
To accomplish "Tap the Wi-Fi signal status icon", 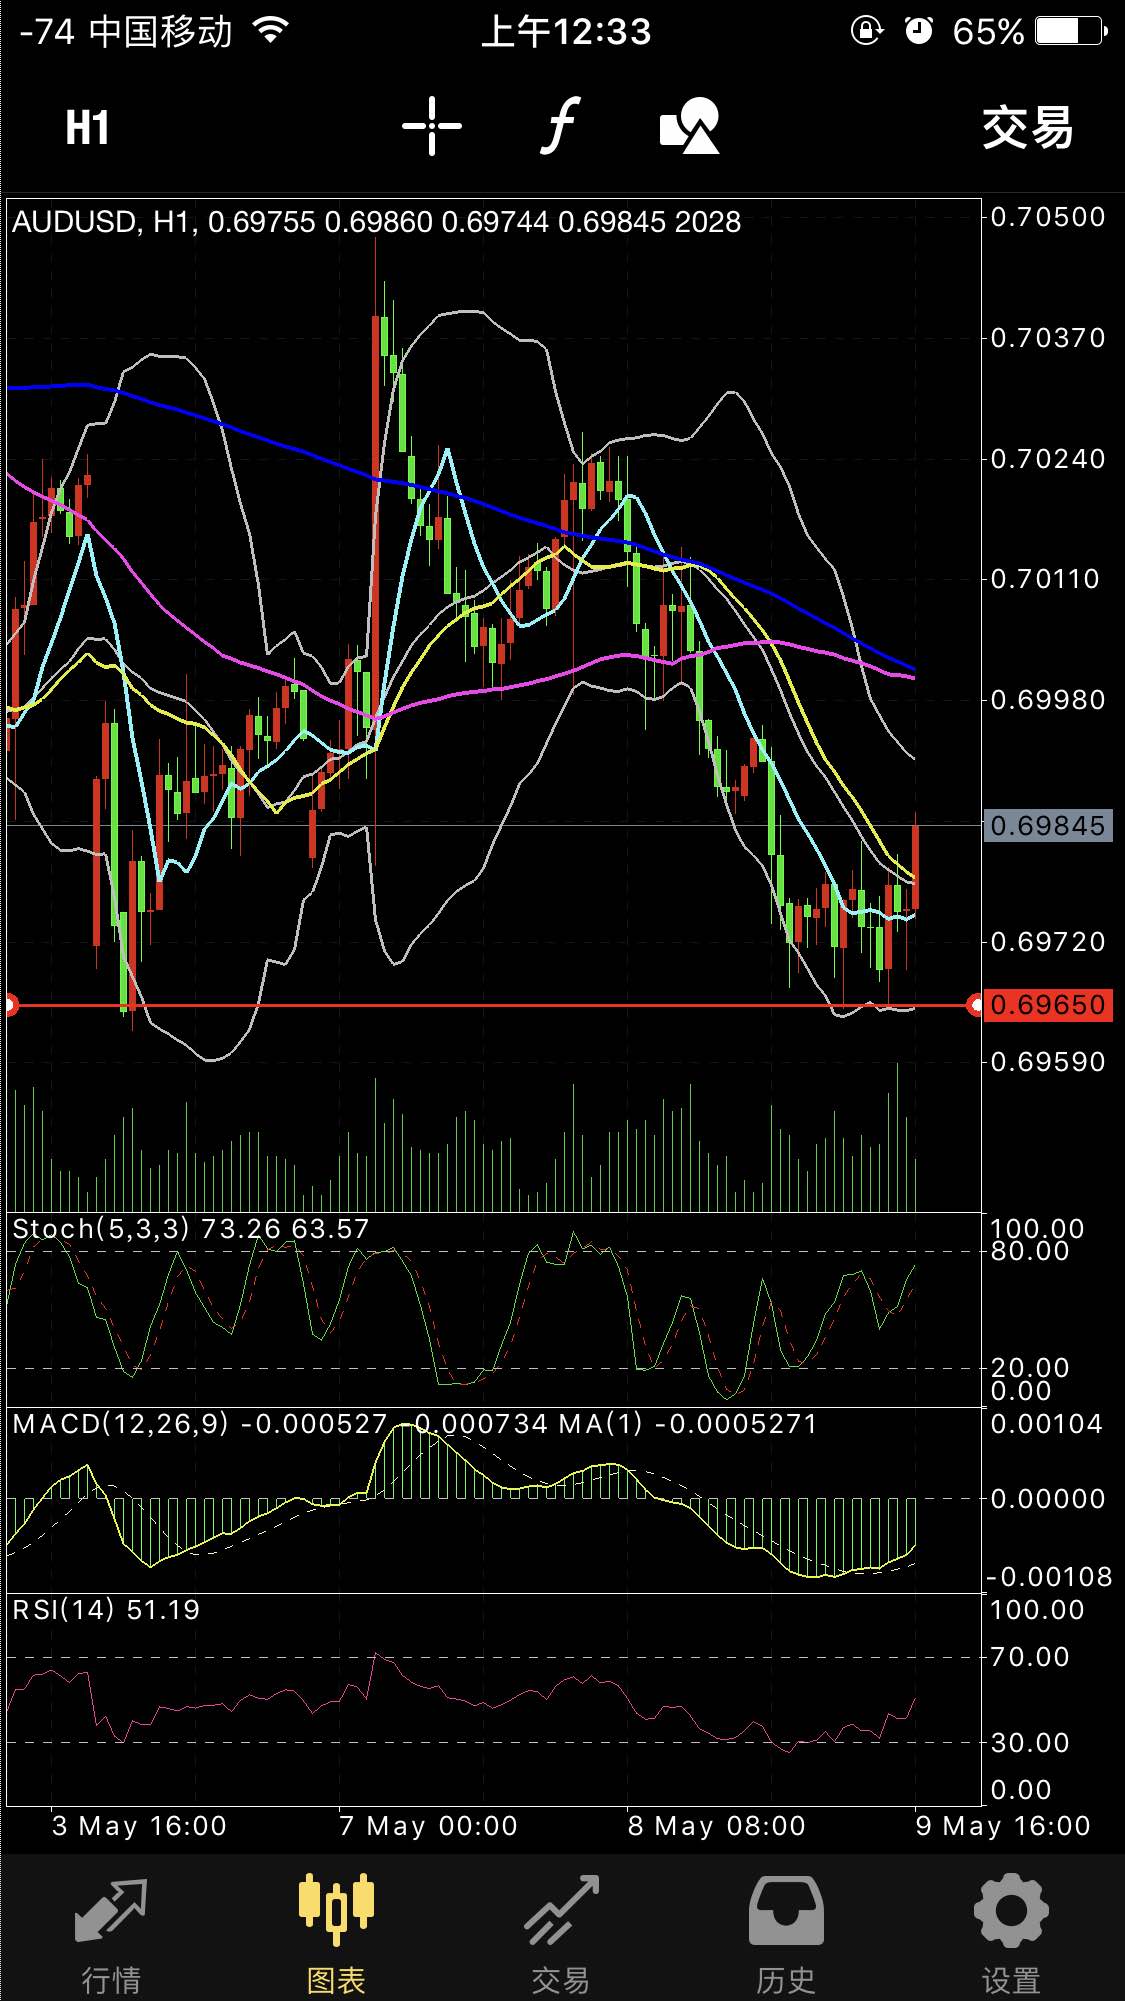I will (271, 30).
